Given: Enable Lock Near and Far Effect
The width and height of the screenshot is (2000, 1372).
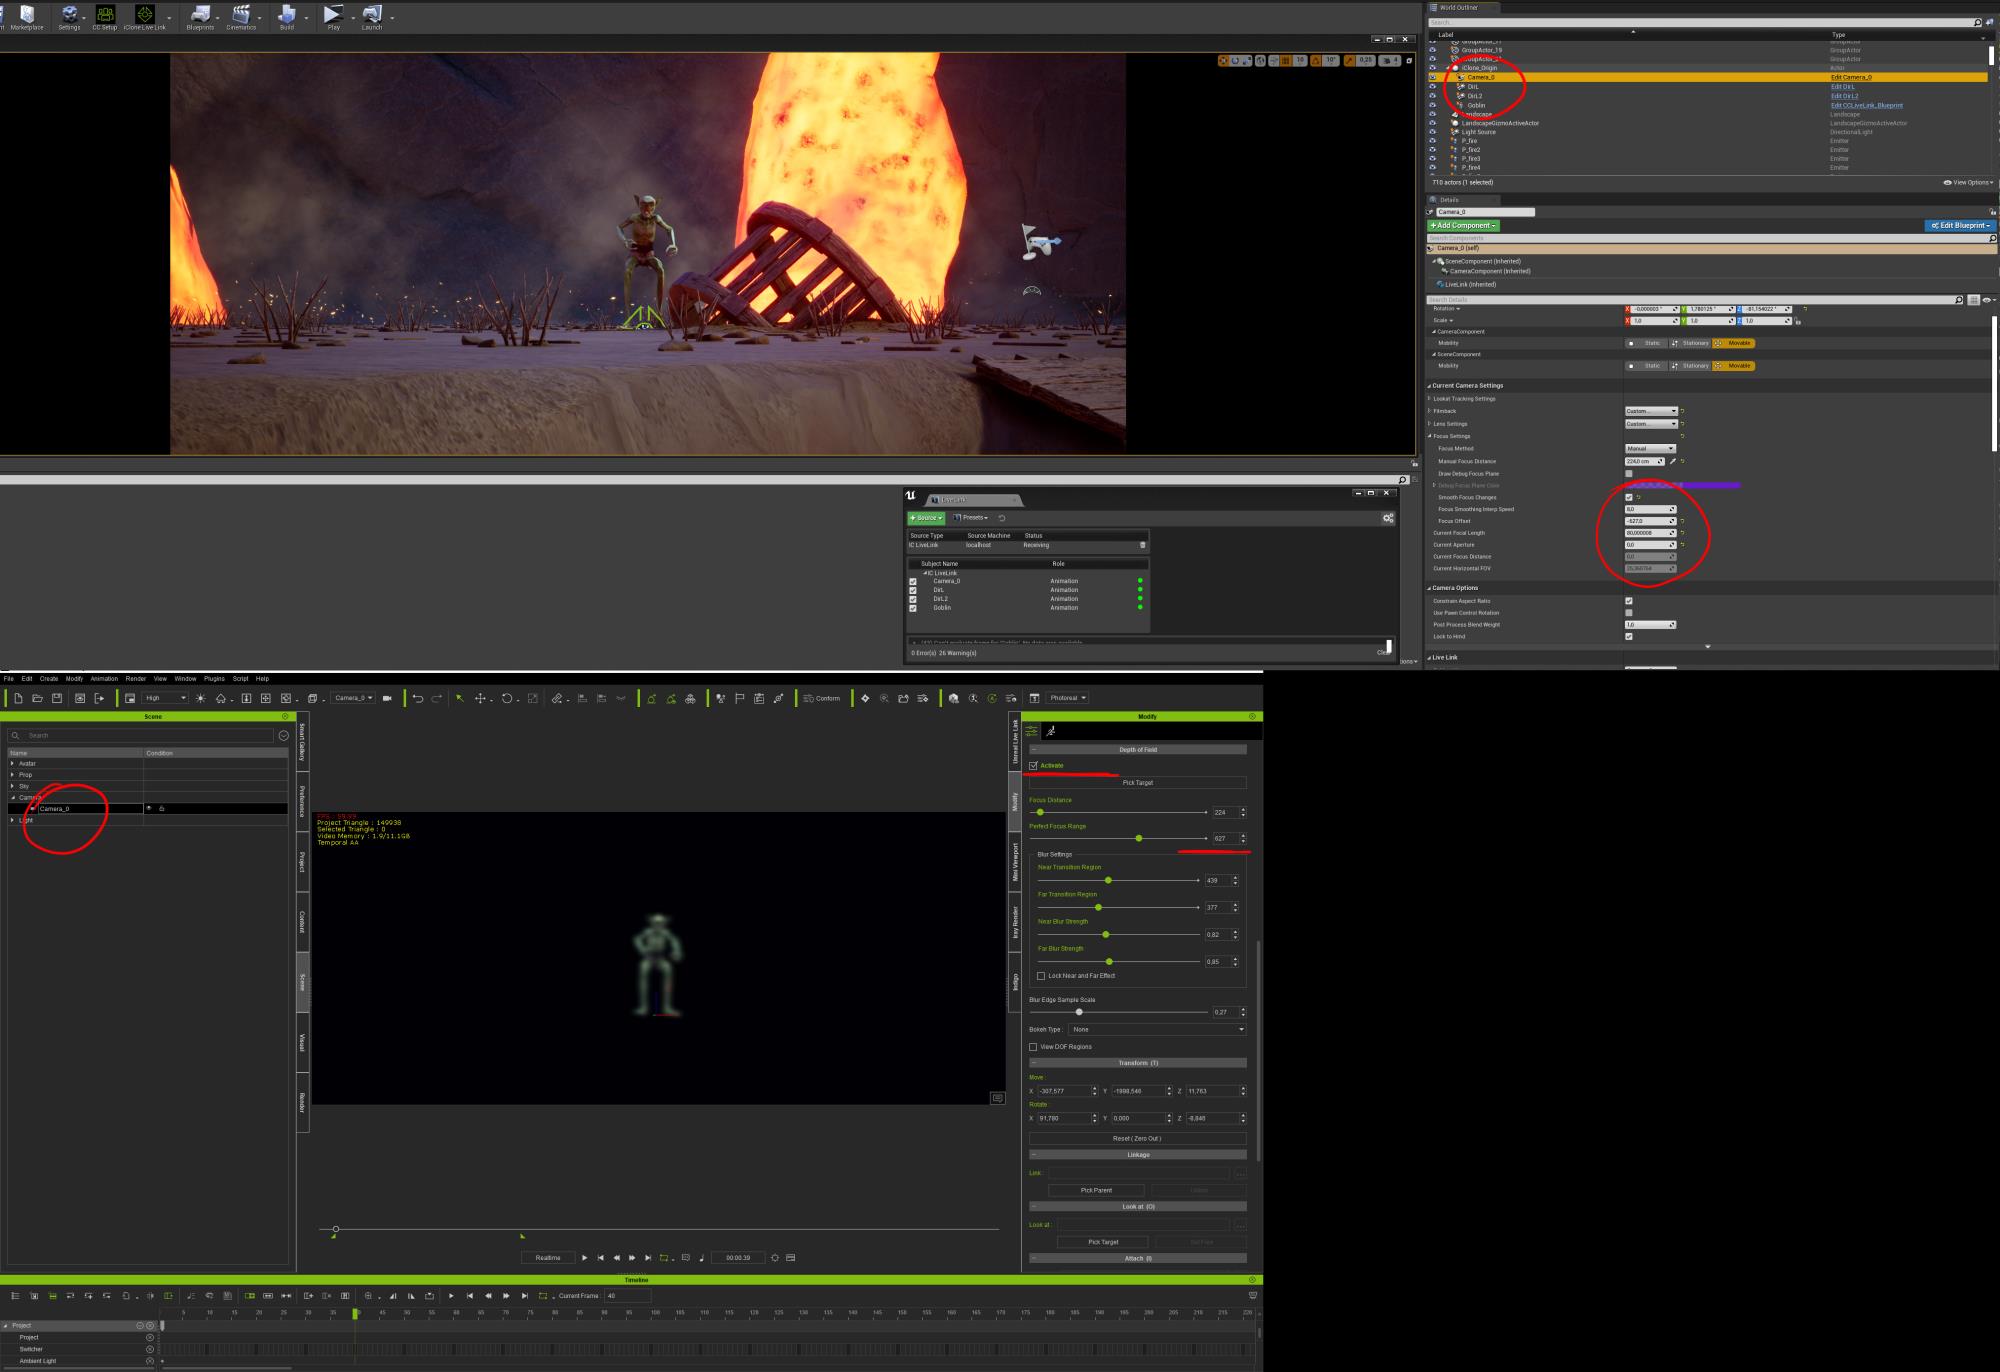Looking at the screenshot, I should click(x=1041, y=976).
